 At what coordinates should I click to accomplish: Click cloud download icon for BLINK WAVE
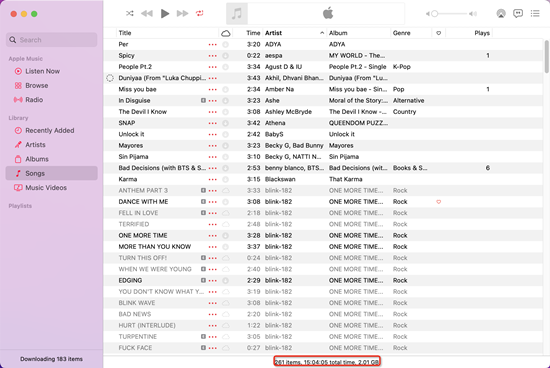[x=226, y=303]
